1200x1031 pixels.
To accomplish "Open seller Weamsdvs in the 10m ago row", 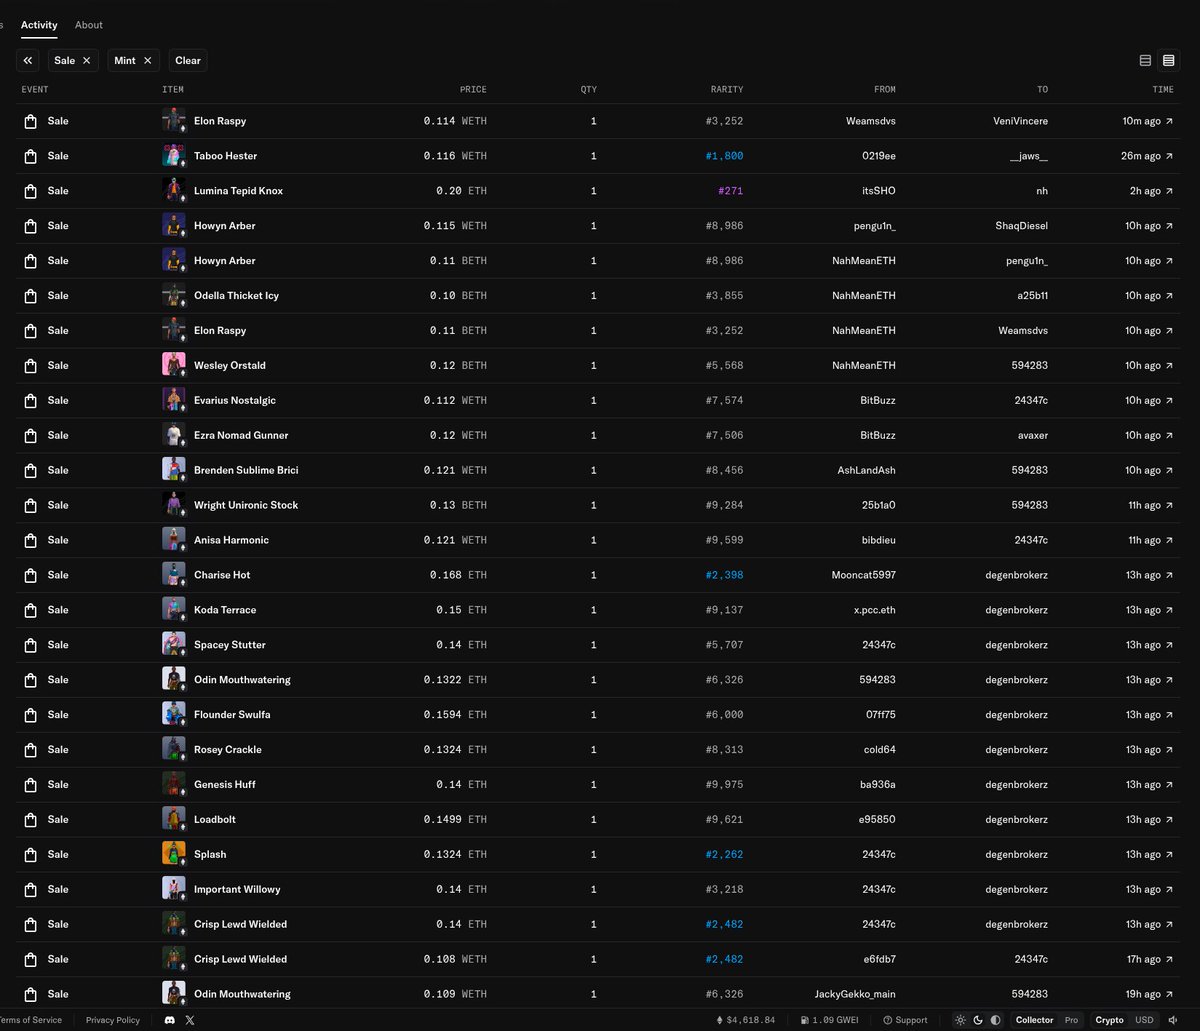I will coord(870,121).
